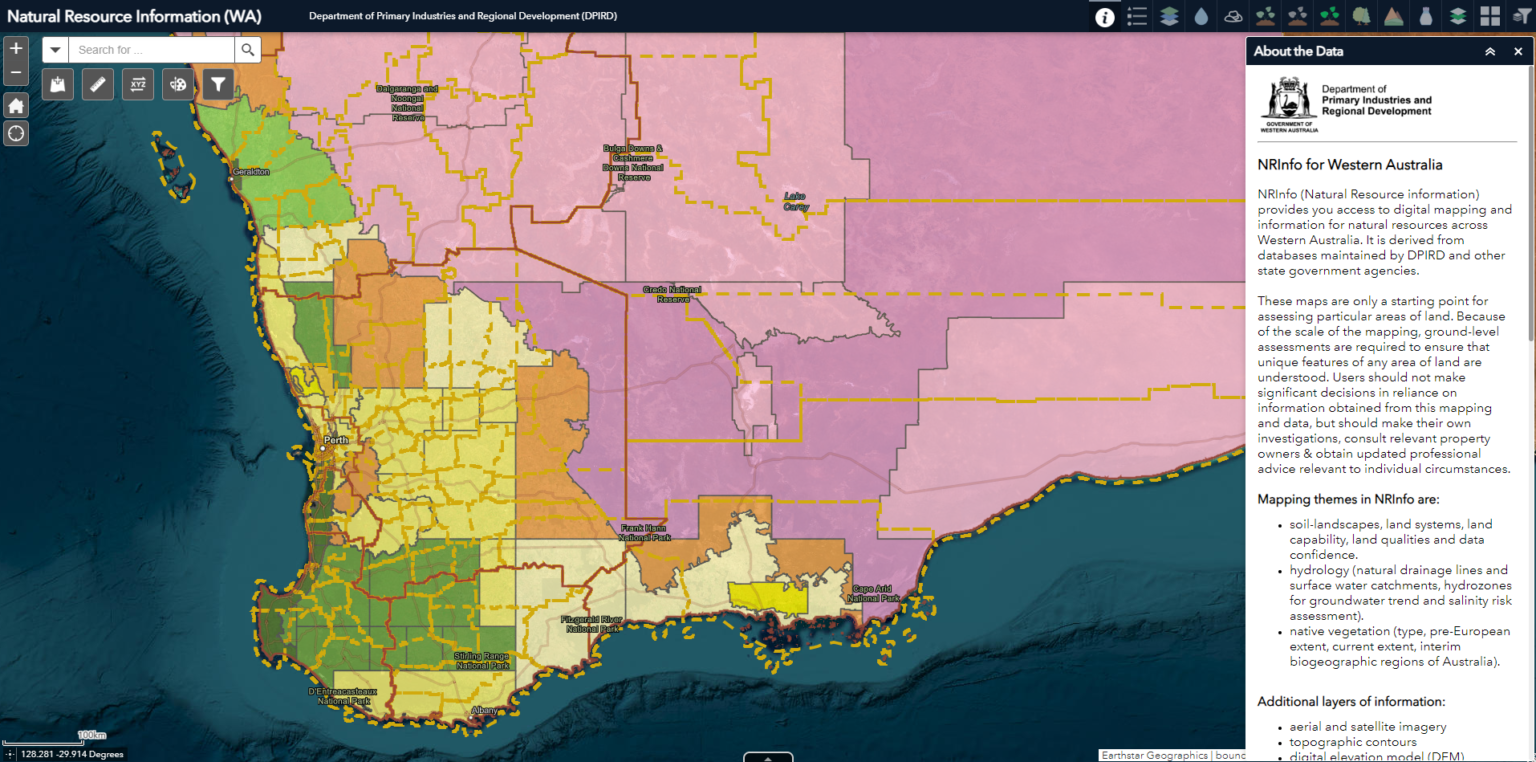Image resolution: width=1536 pixels, height=762 pixels.
Task: Open the trees native vegetation widget
Action: click(1361, 16)
